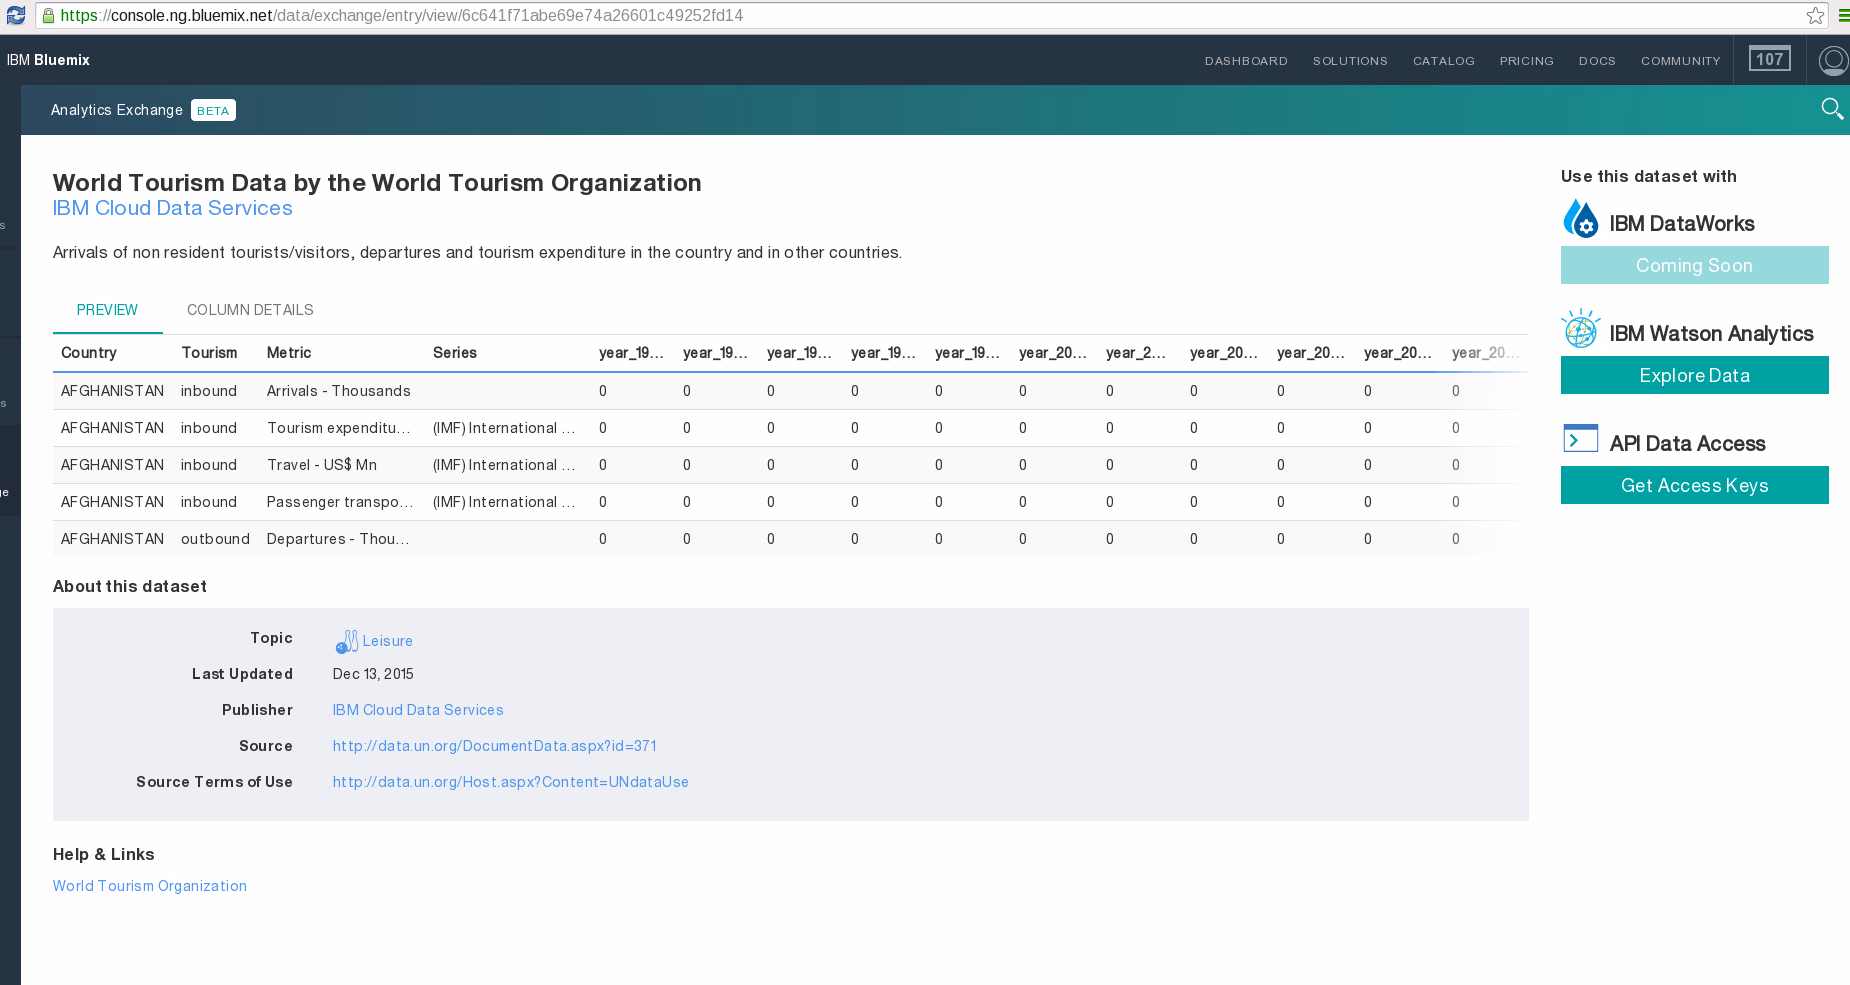Click the Get Access Keys button
Screen dimensions: 1850x985
(1694, 485)
